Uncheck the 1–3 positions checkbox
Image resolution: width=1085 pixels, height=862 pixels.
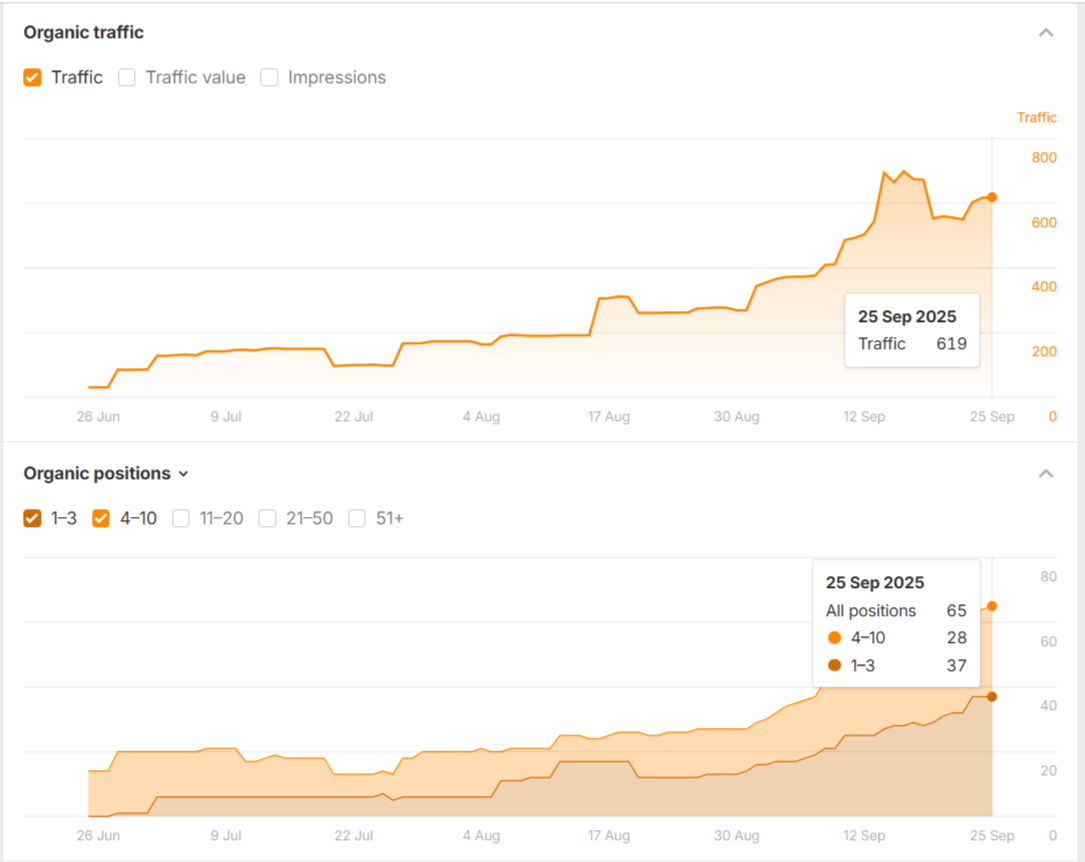tap(33, 518)
